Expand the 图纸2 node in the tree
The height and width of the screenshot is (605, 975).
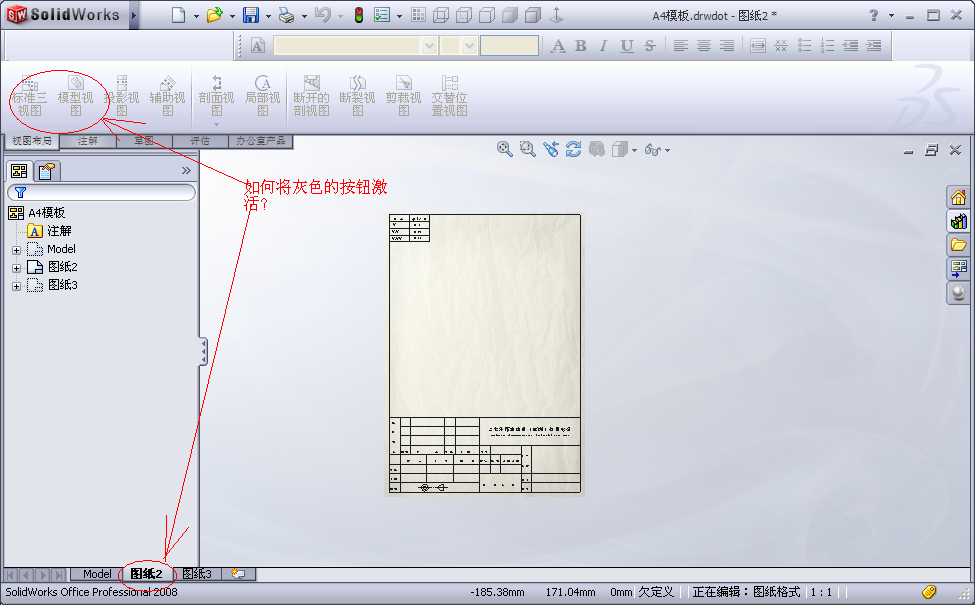(x=16, y=268)
